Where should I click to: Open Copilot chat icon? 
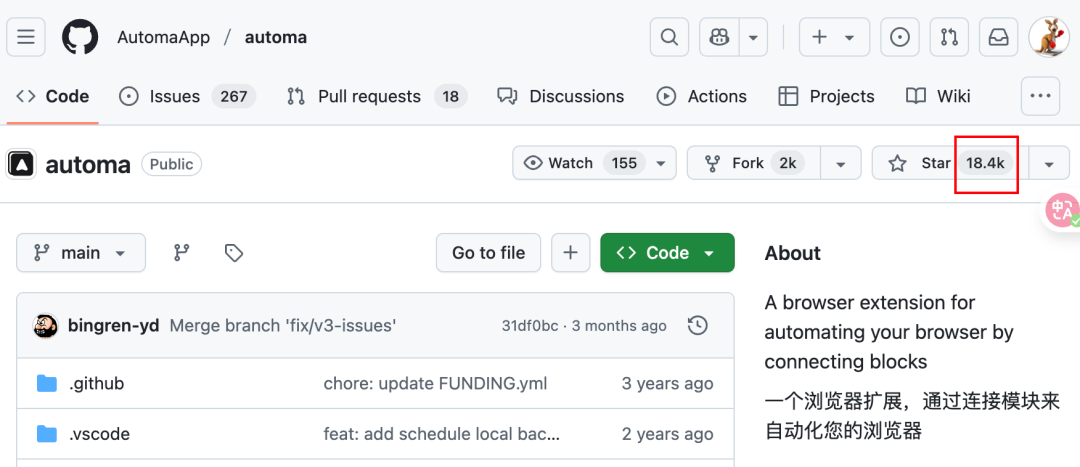[720, 37]
